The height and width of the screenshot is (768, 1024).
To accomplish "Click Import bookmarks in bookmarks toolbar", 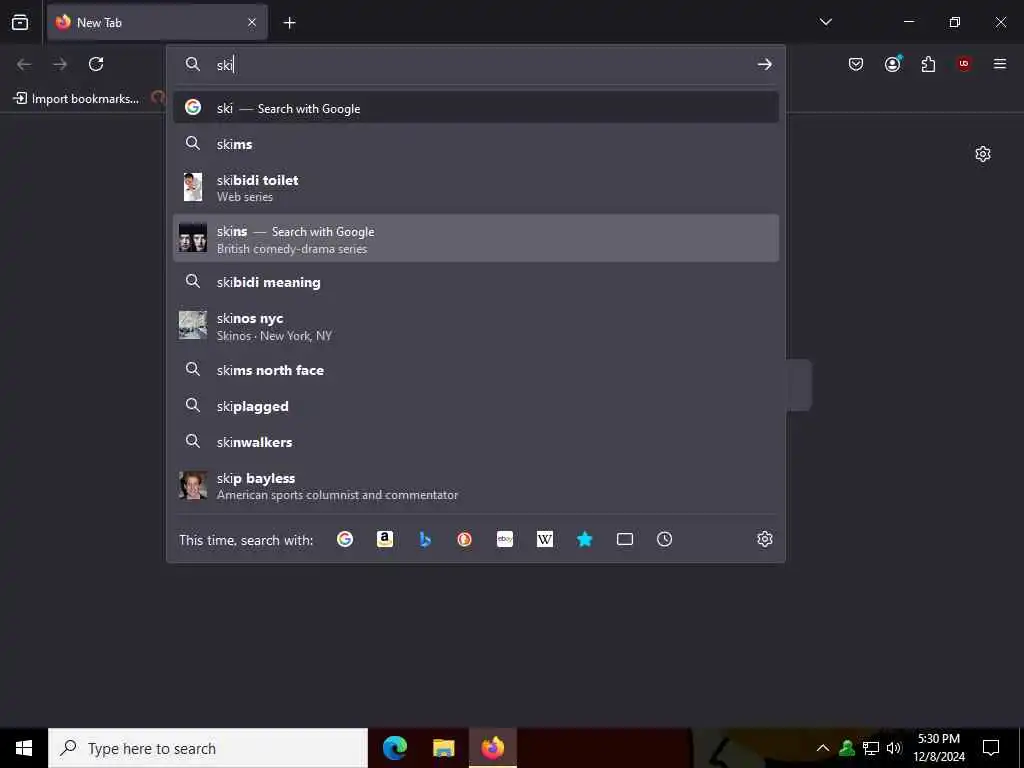I will coord(76,99).
